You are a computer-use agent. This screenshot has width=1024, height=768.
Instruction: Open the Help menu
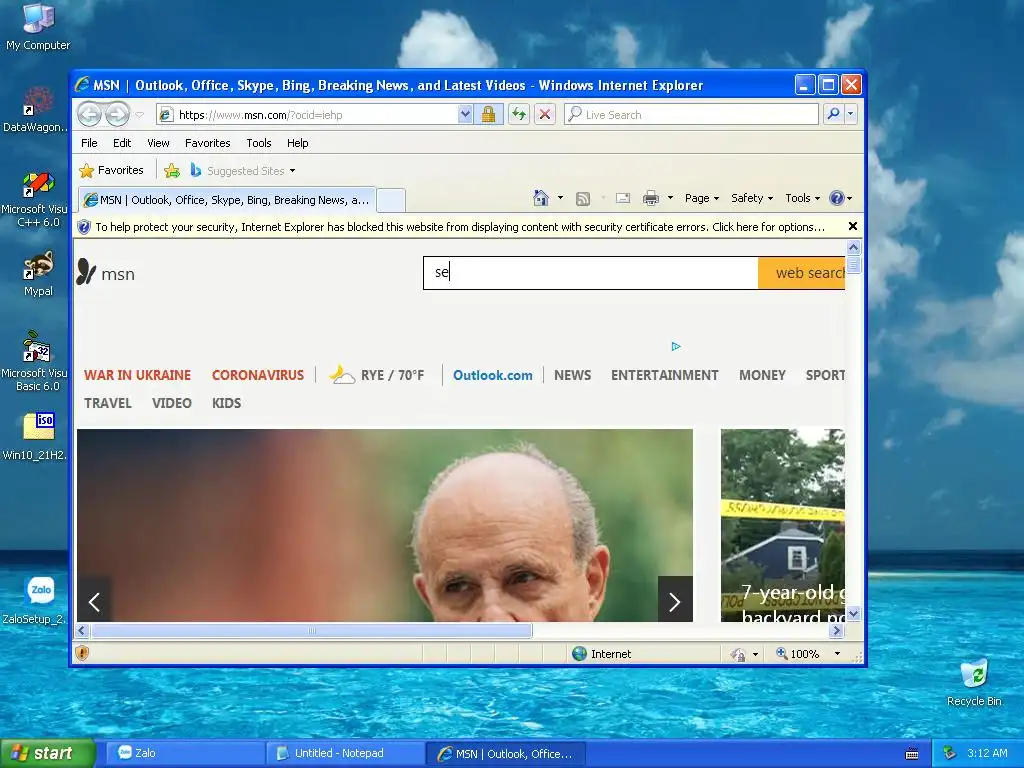tap(297, 143)
